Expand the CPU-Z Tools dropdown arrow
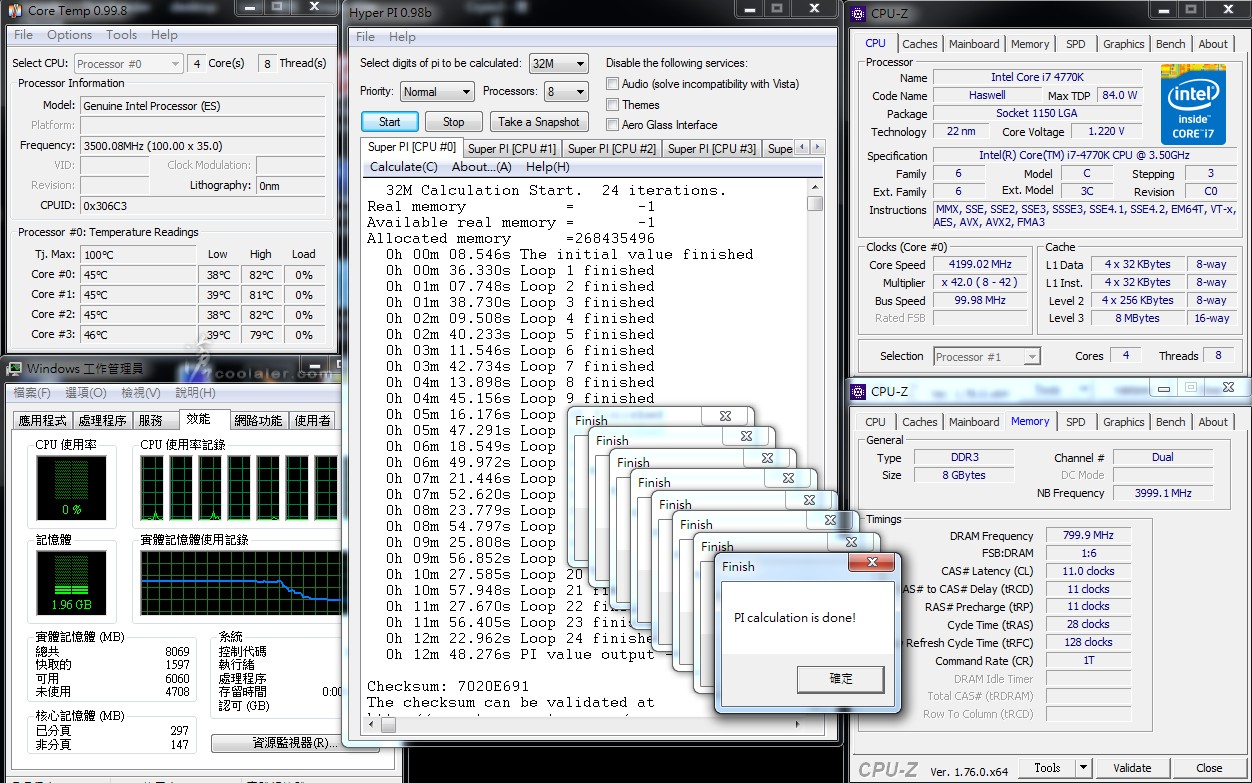Image resolution: width=1252 pixels, height=783 pixels. click(x=1083, y=768)
